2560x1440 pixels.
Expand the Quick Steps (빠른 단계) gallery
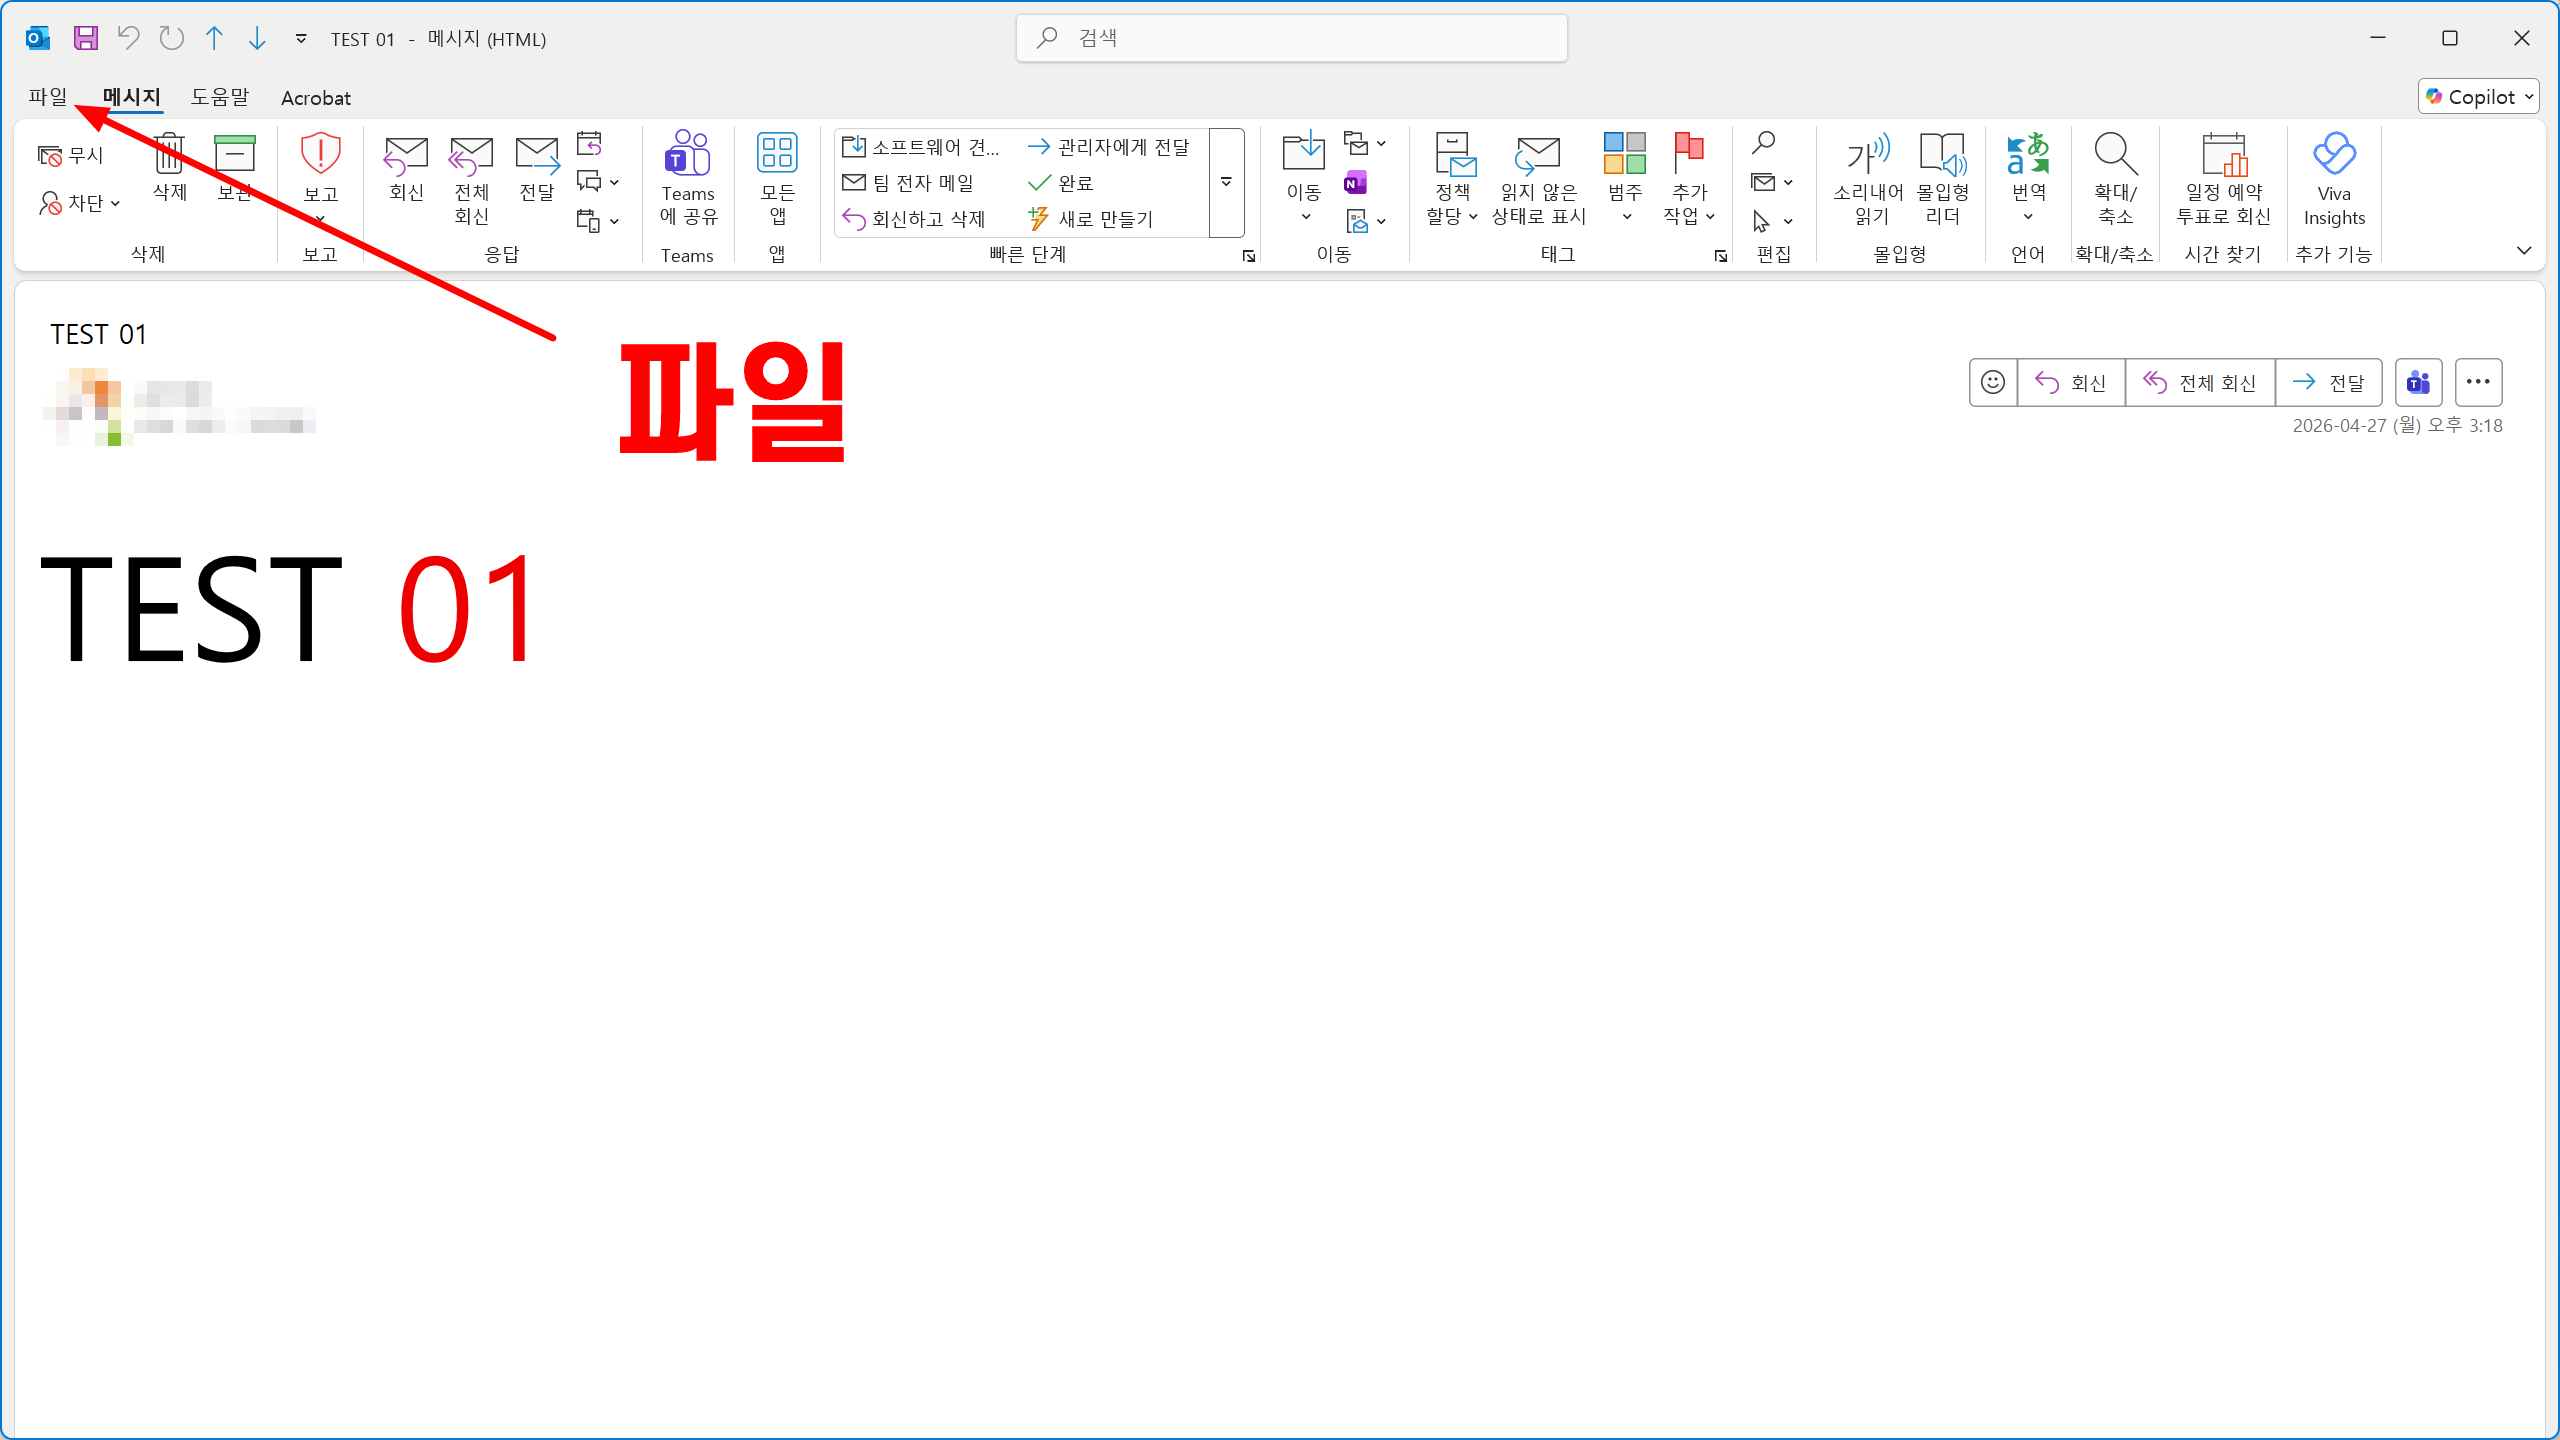[x=1226, y=183]
